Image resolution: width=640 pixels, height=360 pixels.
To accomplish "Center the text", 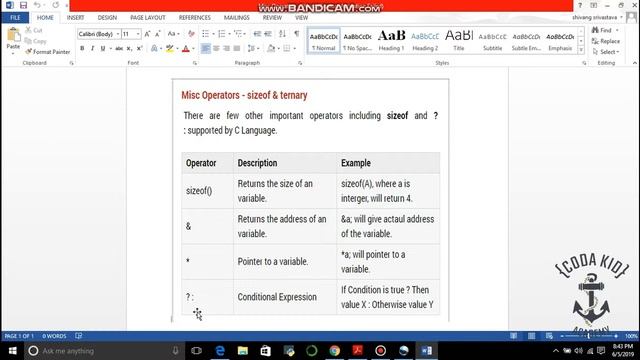I will (216, 48).
